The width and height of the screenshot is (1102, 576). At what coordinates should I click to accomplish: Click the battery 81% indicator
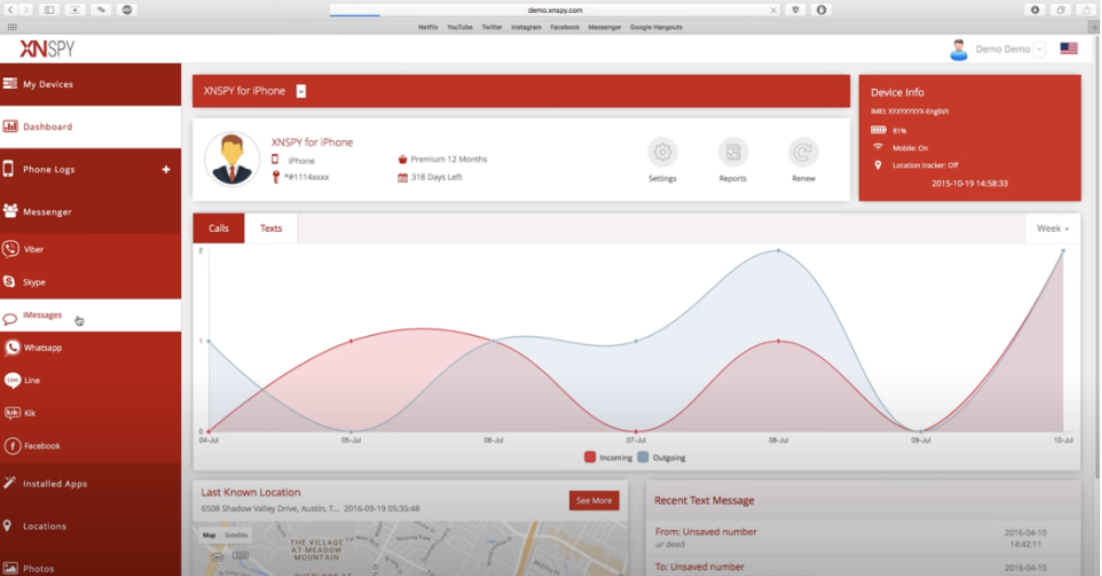click(x=888, y=130)
